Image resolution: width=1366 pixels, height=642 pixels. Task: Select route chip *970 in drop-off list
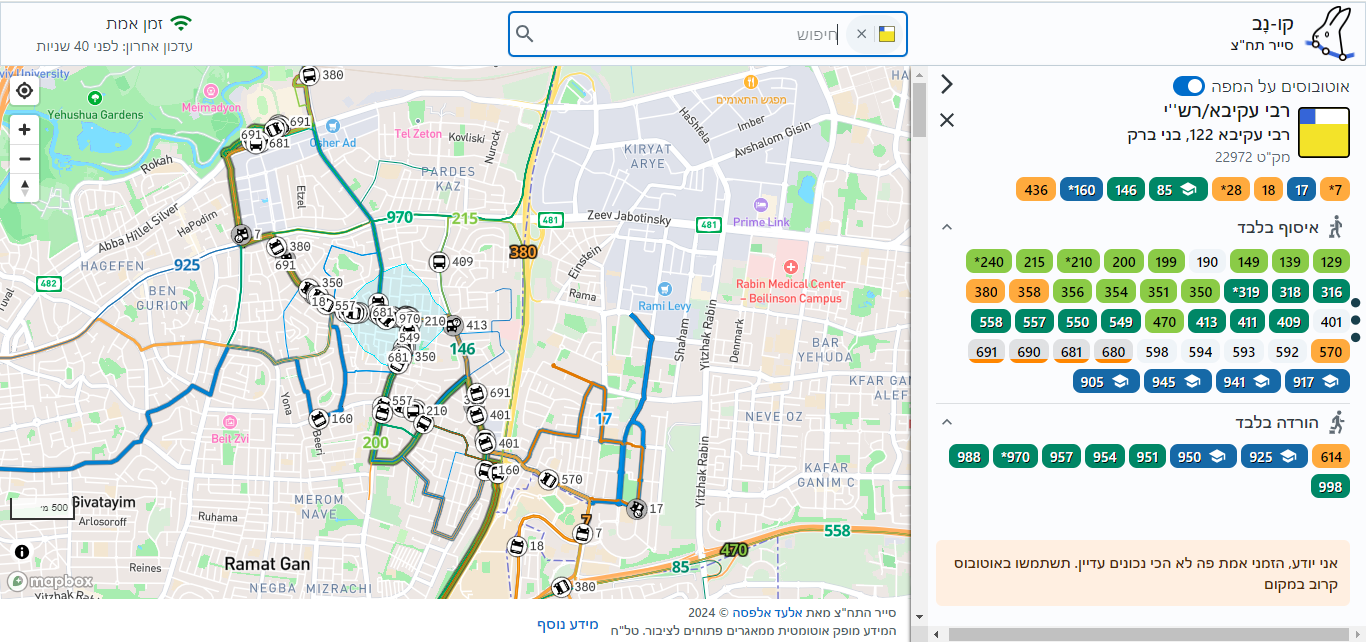tap(1015, 457)
